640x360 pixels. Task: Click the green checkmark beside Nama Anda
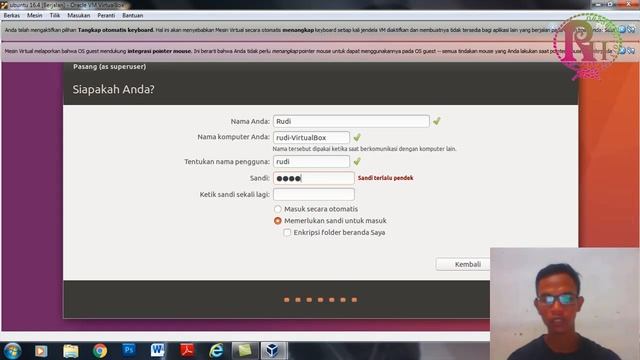pyautogui.click(x=437, y=121)
